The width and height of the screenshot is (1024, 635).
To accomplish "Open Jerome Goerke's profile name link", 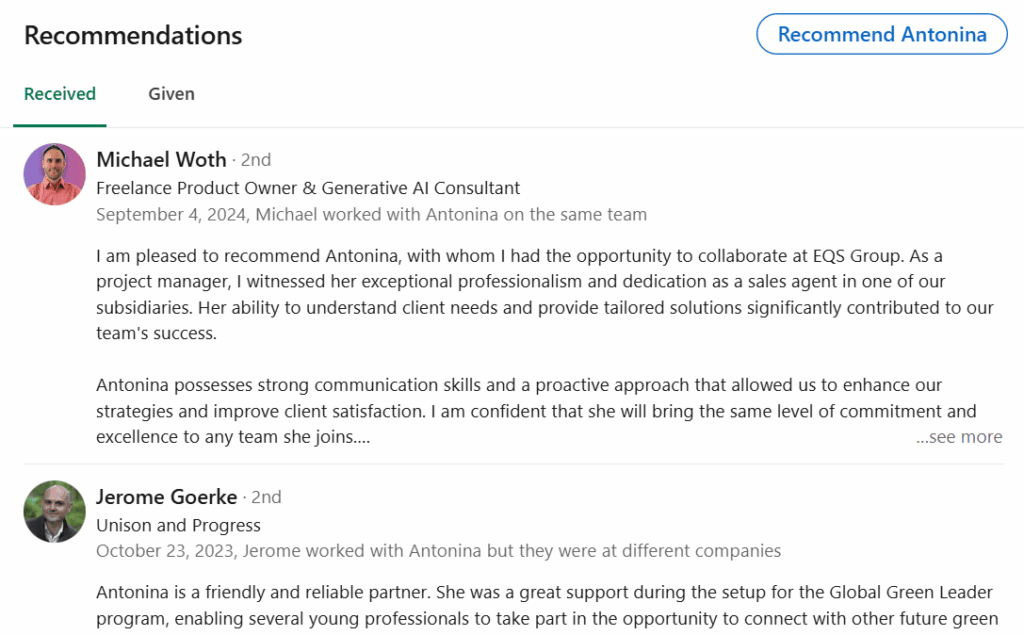I will (x=166, y=497).
